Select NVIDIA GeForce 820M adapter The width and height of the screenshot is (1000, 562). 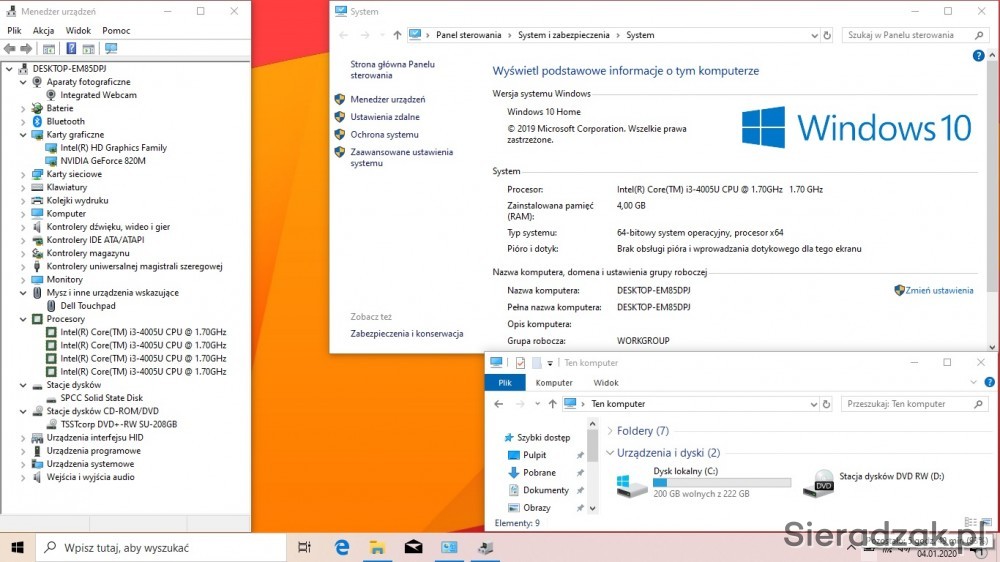(103, 161)
